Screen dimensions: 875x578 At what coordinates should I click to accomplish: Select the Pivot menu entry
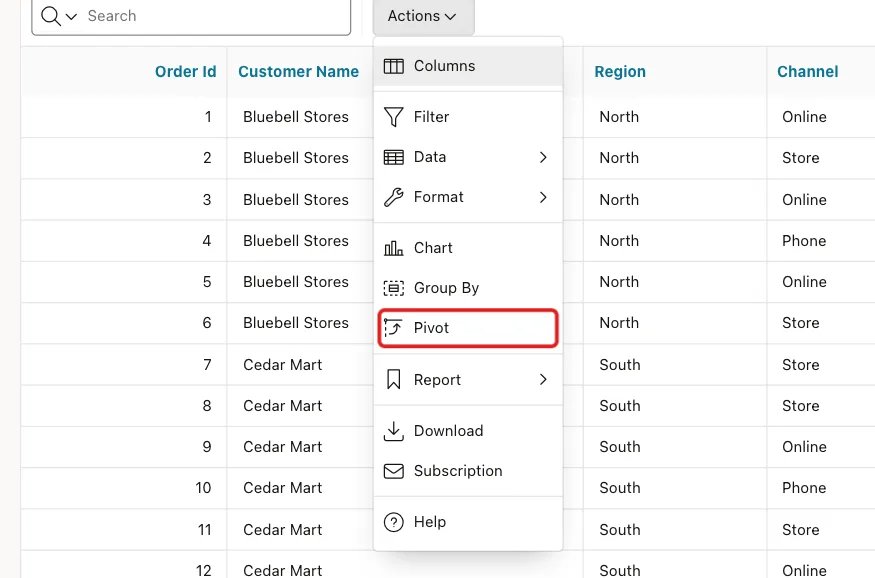(468, 328)
